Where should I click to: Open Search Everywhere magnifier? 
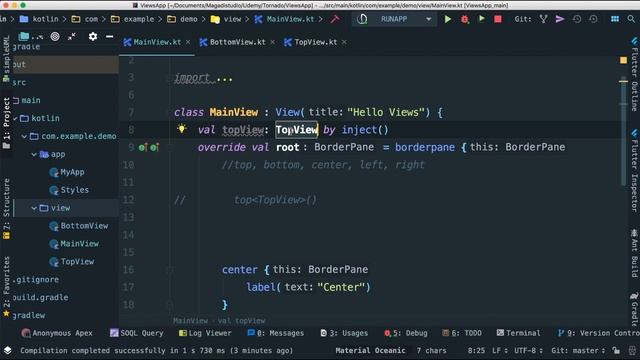(631, 19)
